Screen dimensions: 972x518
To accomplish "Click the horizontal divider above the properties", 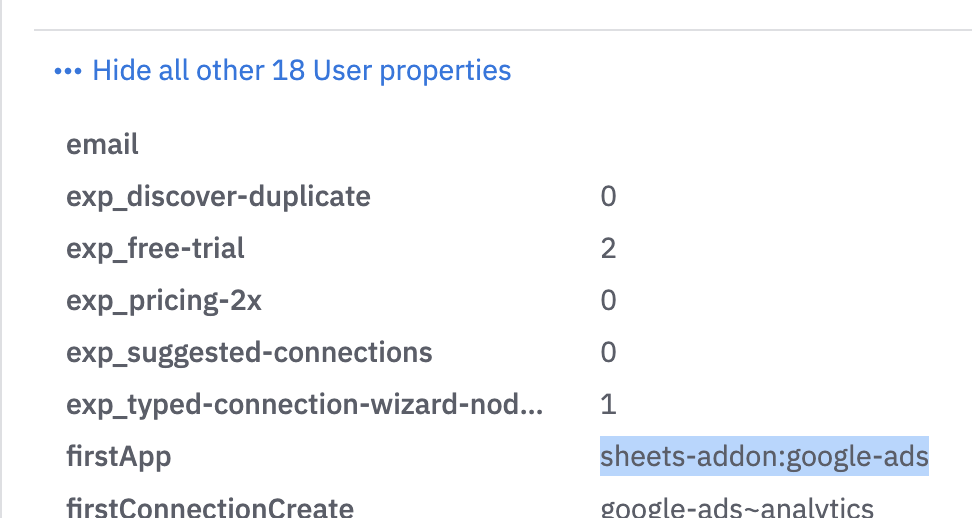I will coord(503,29).
